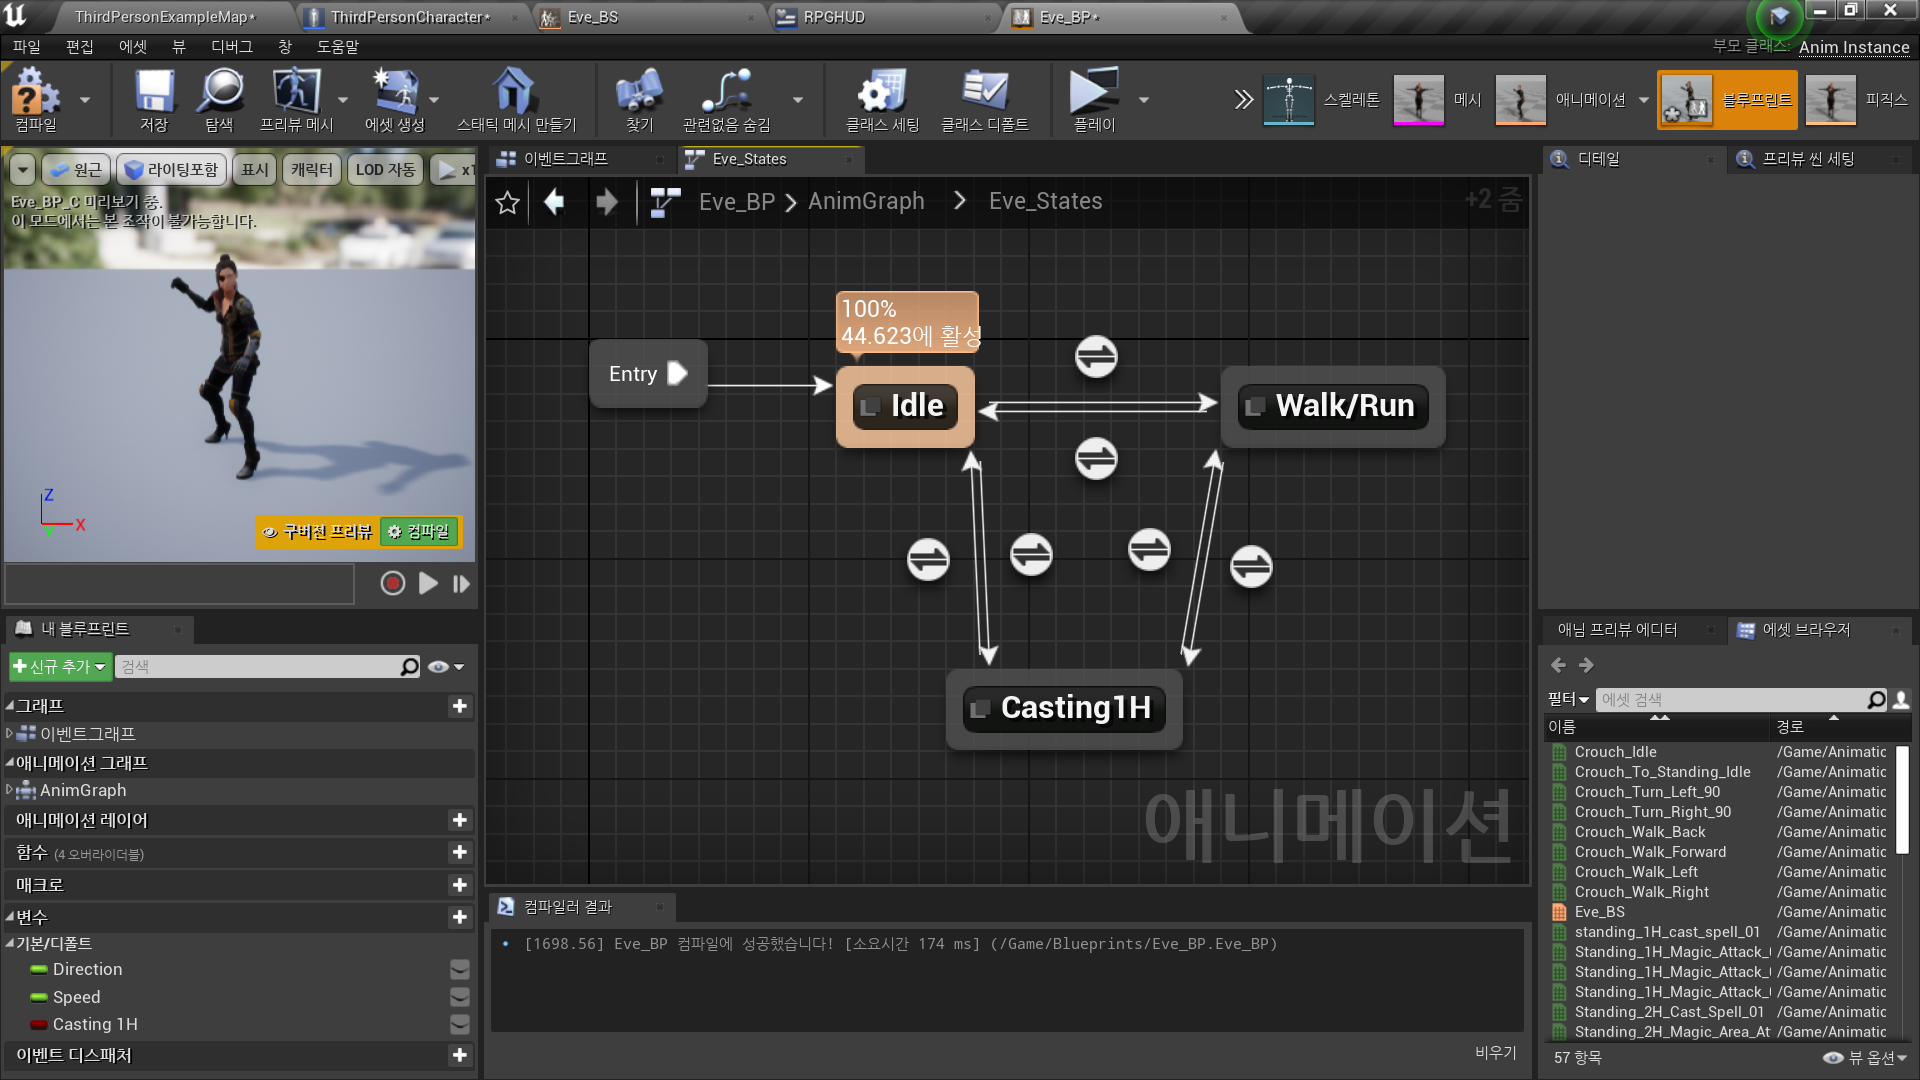Select the transition rule icon above Idle-Walk/Run arrow
Screen dimensions: 1920x1080
[x=1096, y=357]
